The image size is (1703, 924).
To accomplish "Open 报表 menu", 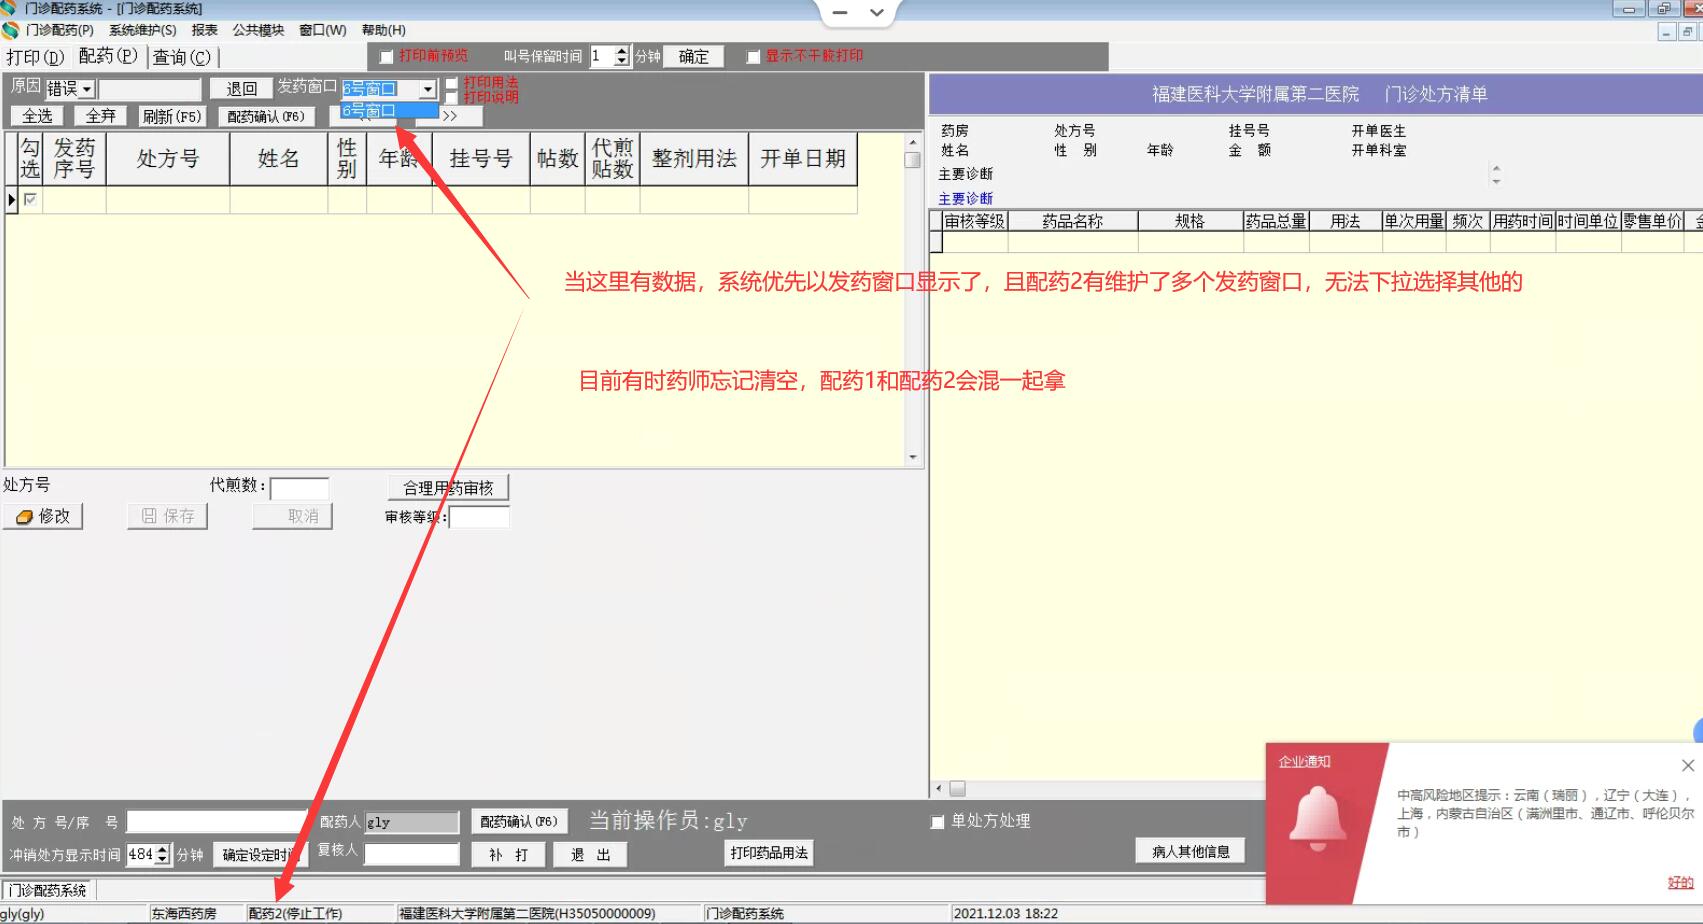I will click(x=204, y=30).
